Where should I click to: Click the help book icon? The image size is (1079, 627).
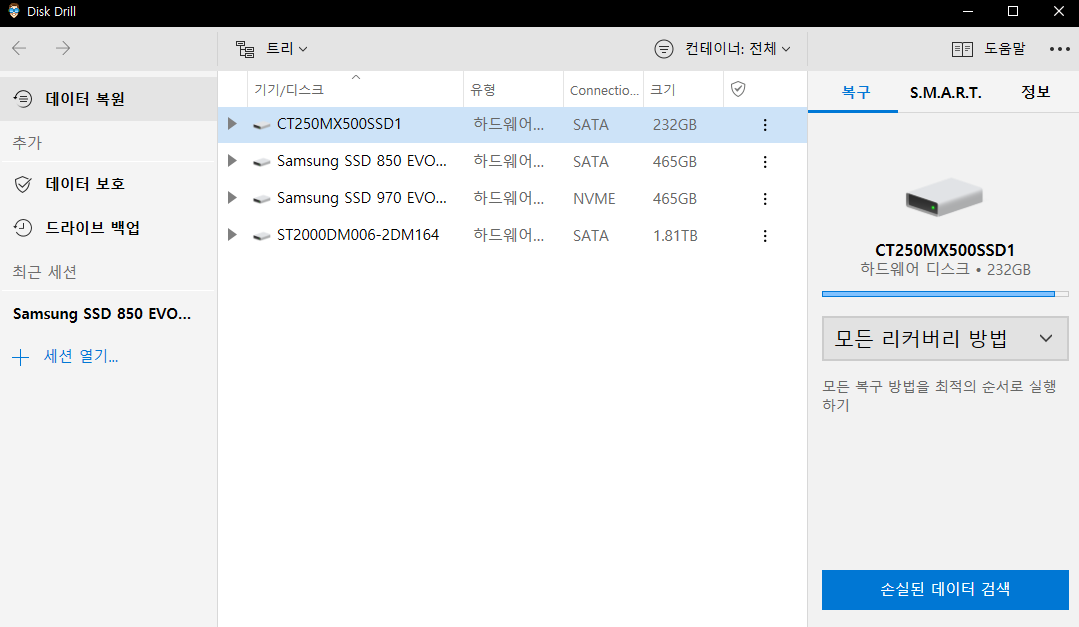[962, 49]
